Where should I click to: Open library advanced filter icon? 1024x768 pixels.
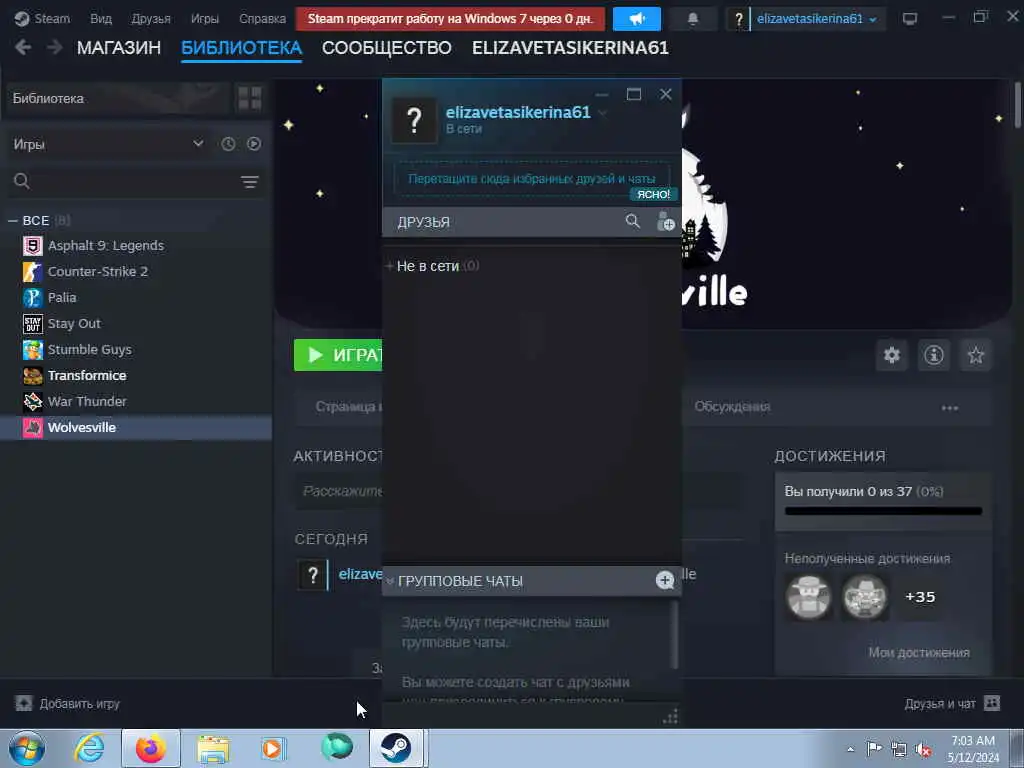tap(249, 182)
